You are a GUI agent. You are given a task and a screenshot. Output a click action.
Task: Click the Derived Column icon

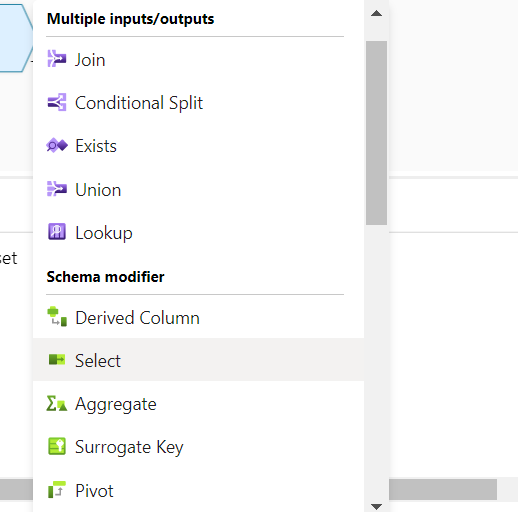(x=57, y=317)
